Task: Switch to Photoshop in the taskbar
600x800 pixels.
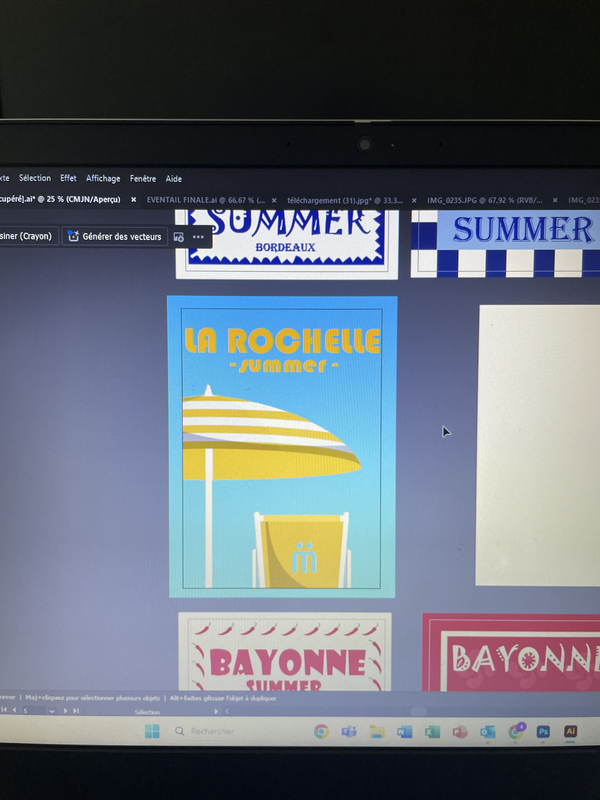Action: tap(543, 731)
